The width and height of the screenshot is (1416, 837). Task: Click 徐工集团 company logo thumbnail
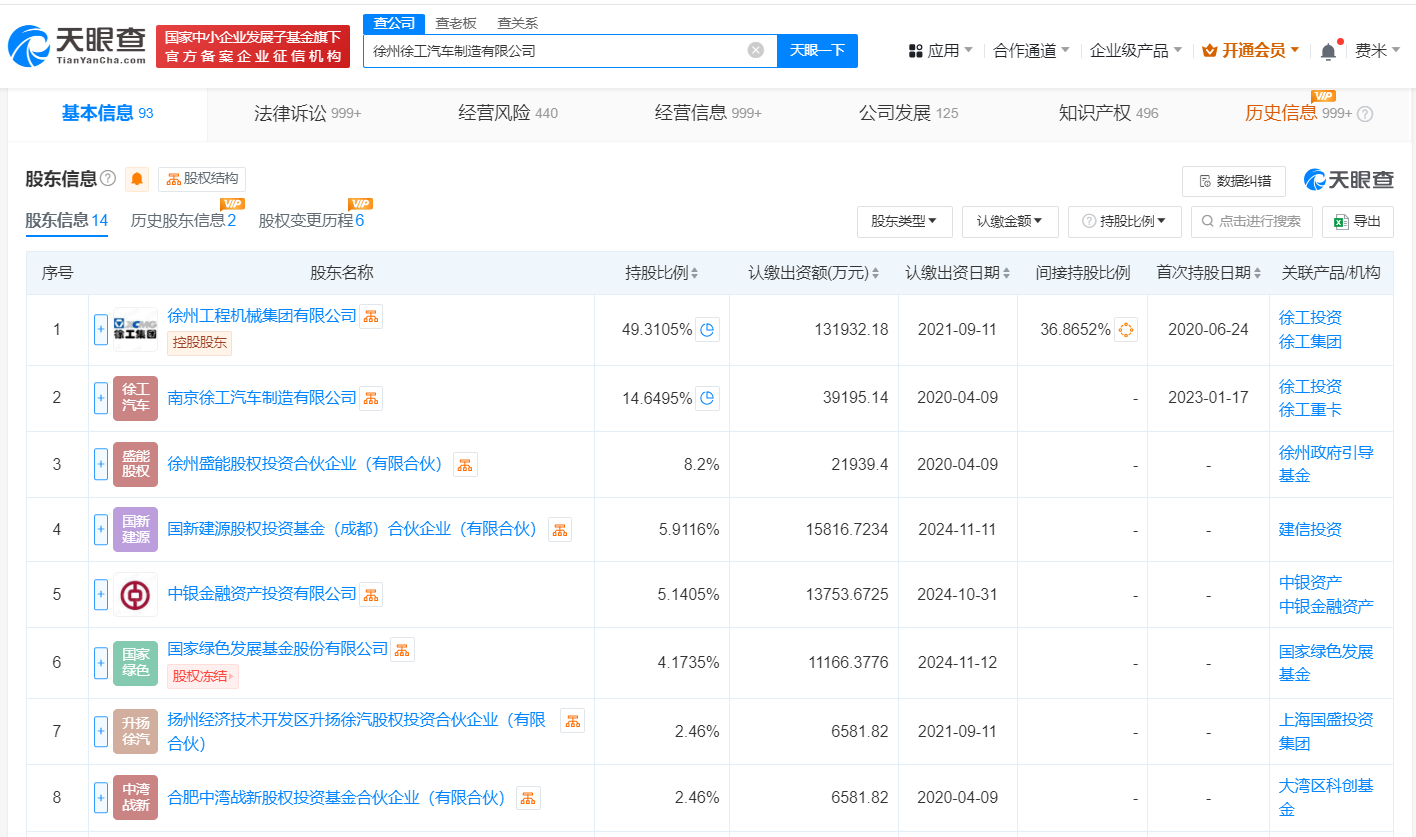click(135, 329)
